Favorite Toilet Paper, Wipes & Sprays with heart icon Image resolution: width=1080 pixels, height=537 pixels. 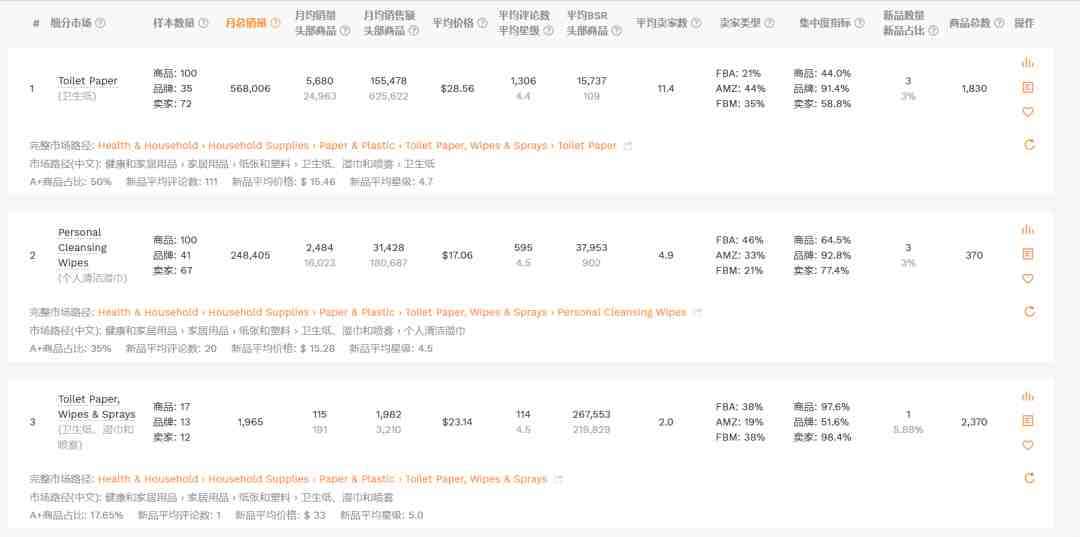(1028, 445)
